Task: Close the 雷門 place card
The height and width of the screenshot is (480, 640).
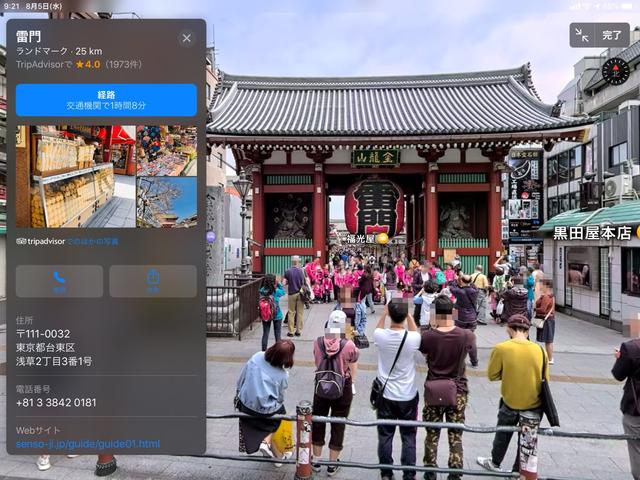Action: [x=186, y=38]
